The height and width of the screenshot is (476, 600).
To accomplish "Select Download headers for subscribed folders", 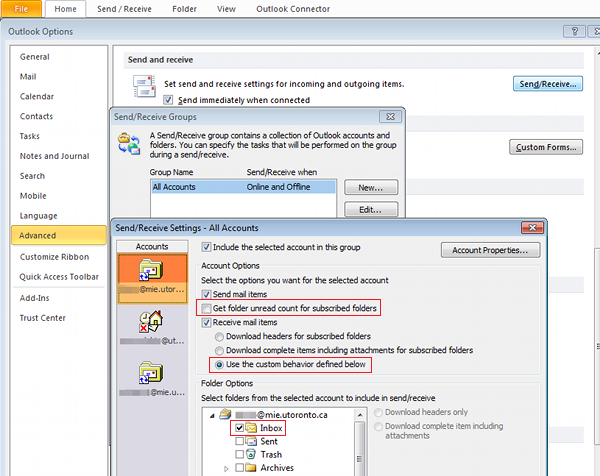I will tap(219, 337).
